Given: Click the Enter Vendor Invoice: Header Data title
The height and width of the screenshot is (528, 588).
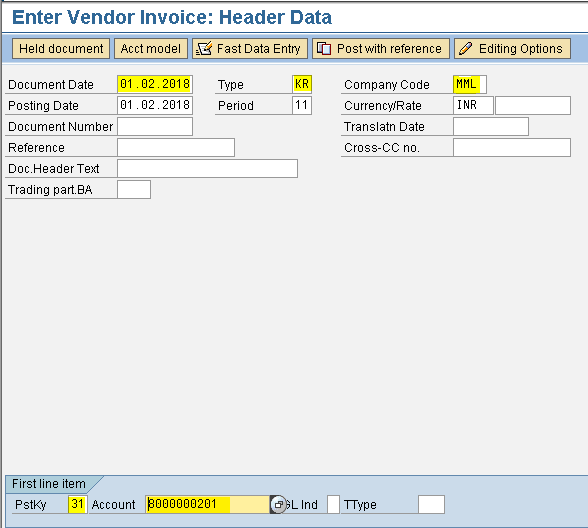Looking at the screenshot, I should click(x=172, y=17).
